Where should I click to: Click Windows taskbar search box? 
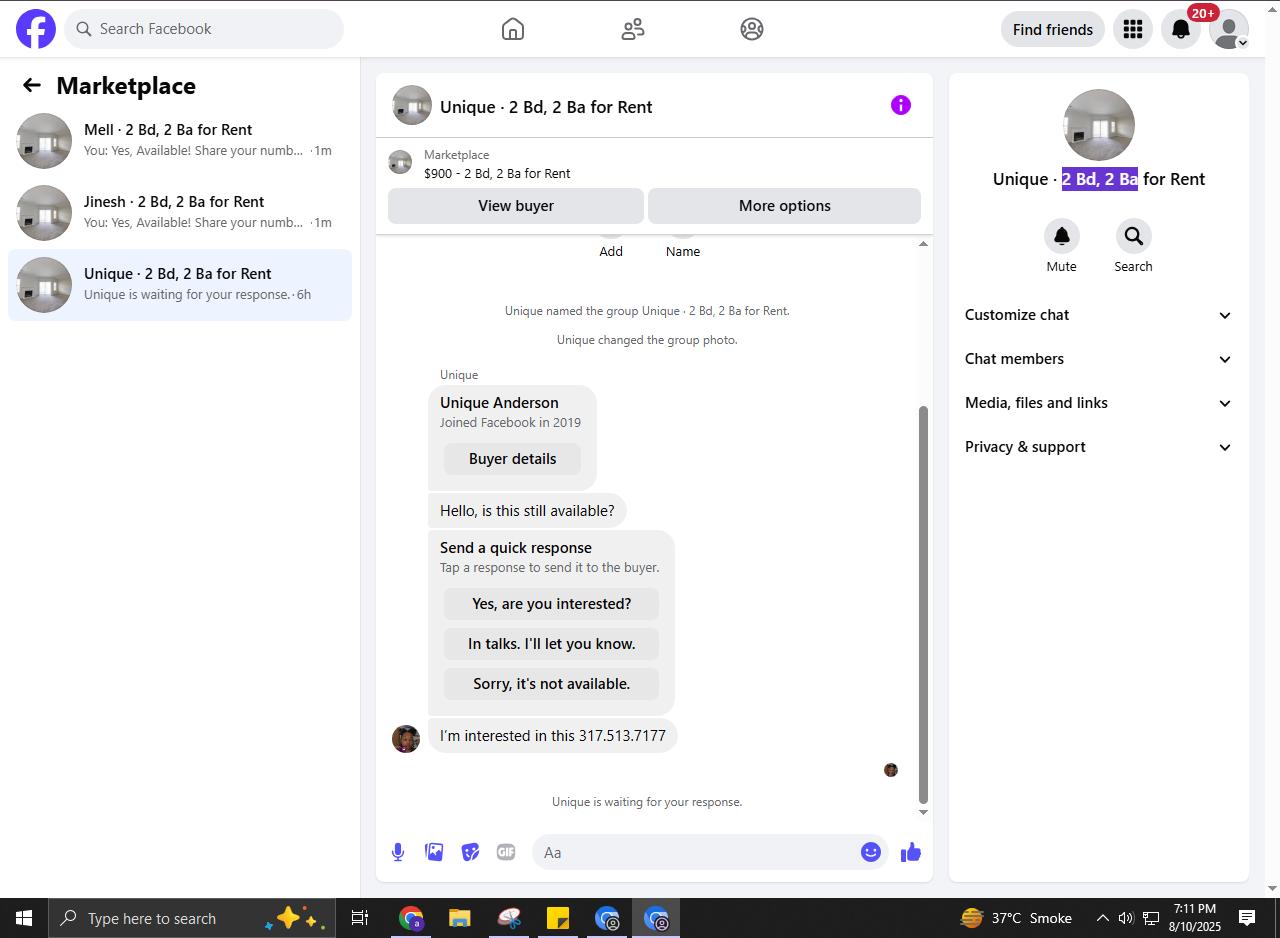[x=190, y=918]
